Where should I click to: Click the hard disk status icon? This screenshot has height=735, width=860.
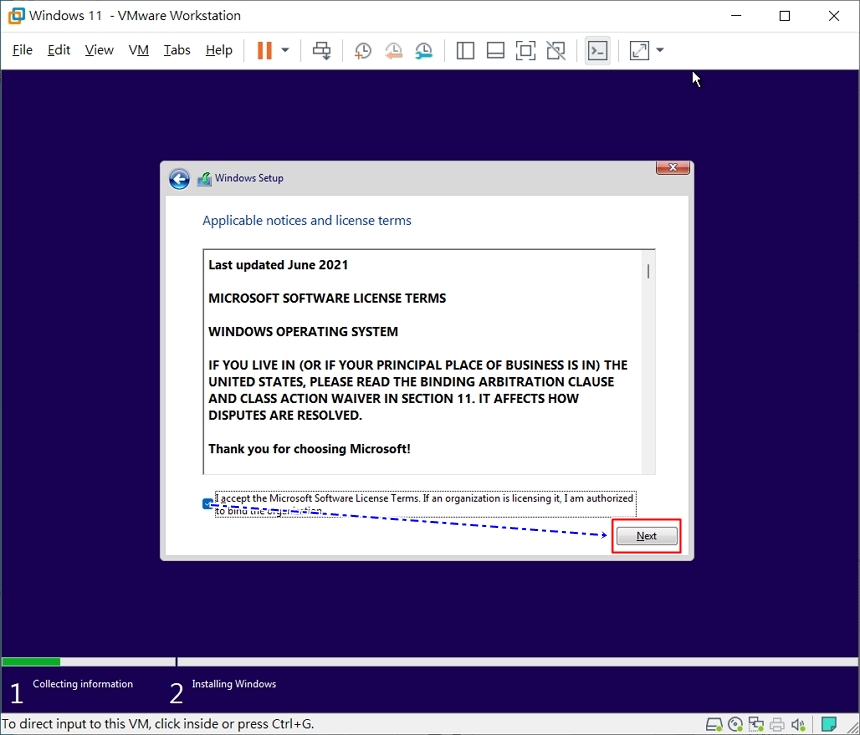tap(714, 723)
